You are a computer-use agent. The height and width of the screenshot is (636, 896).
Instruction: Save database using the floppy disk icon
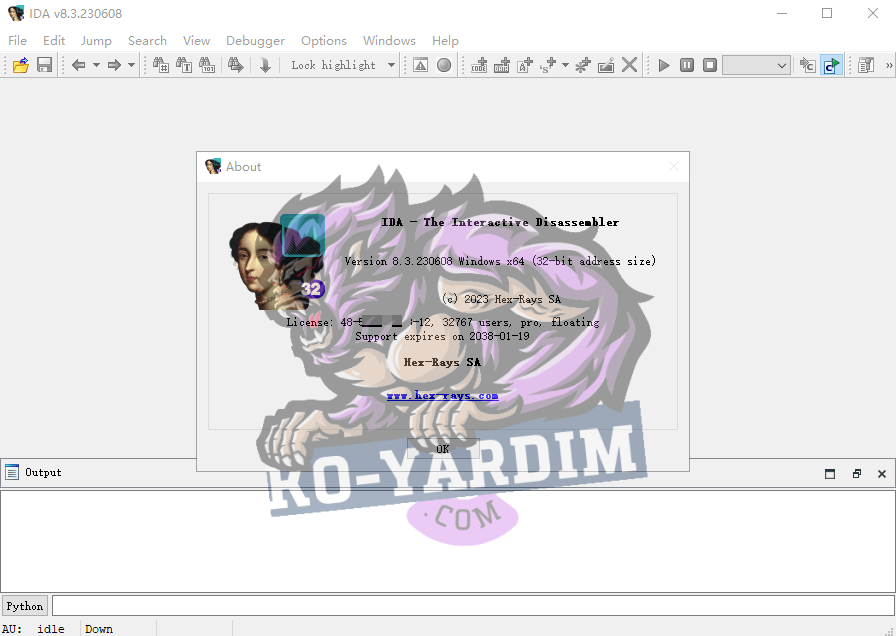(45, 65)
